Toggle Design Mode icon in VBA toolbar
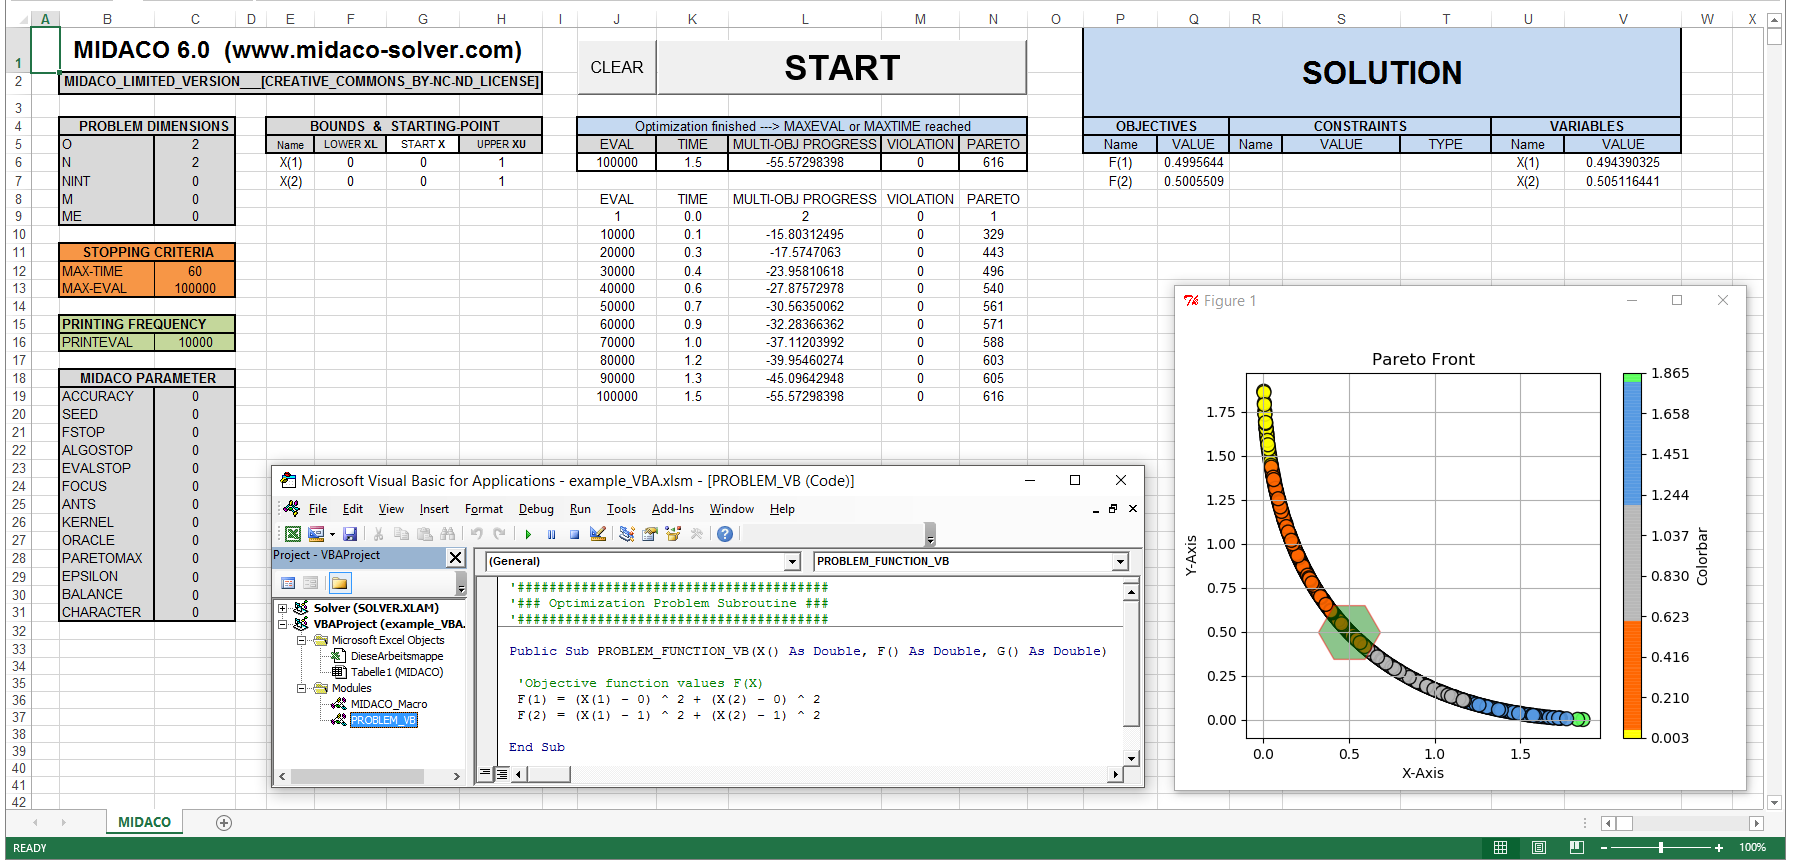The height and width of the screenshot is (867, 1793). (x=598, y=534)
